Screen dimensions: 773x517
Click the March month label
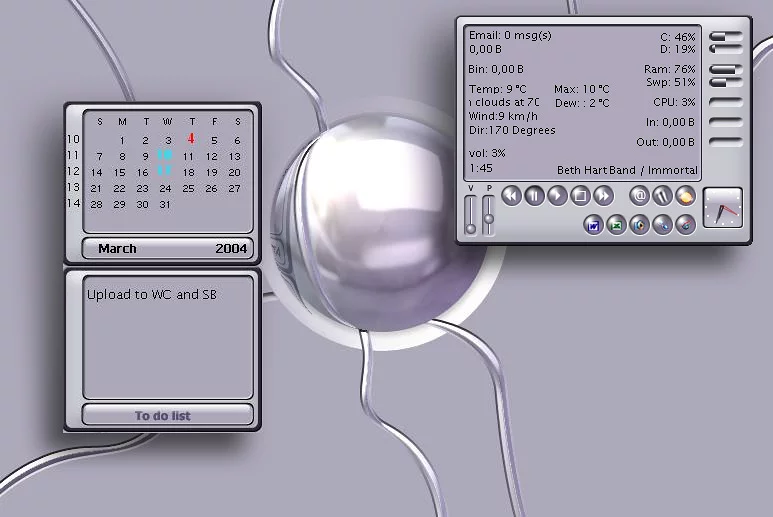click(x=118, y=249)
